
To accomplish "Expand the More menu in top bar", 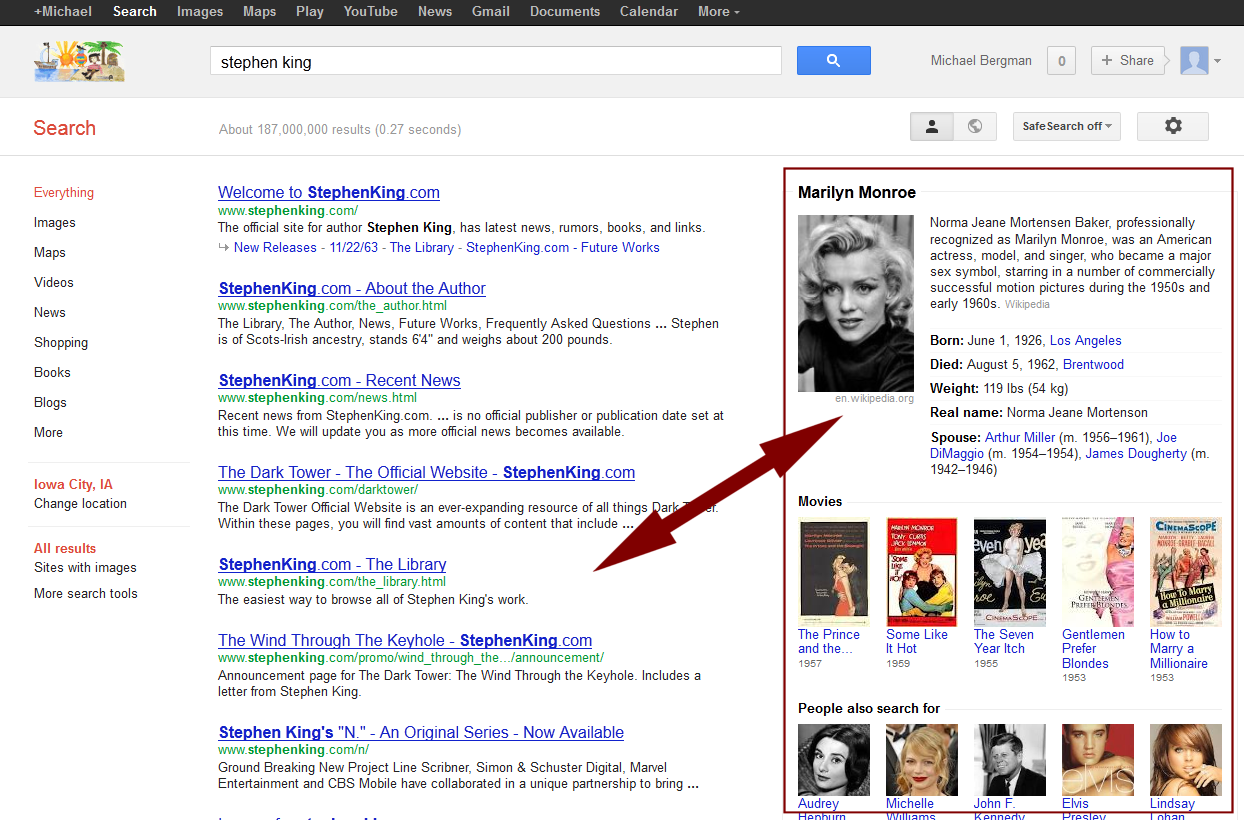I will (718, 12).
